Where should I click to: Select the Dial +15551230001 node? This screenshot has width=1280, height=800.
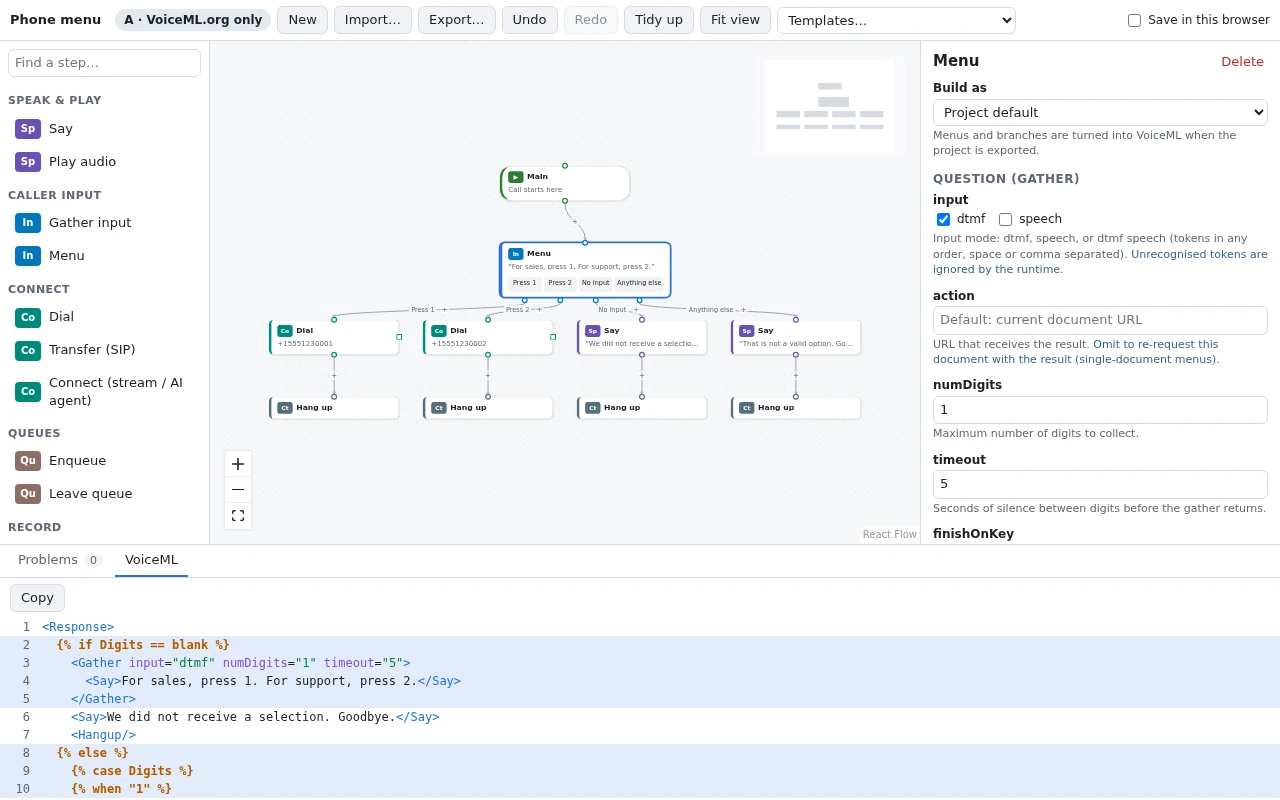(334, 337)
